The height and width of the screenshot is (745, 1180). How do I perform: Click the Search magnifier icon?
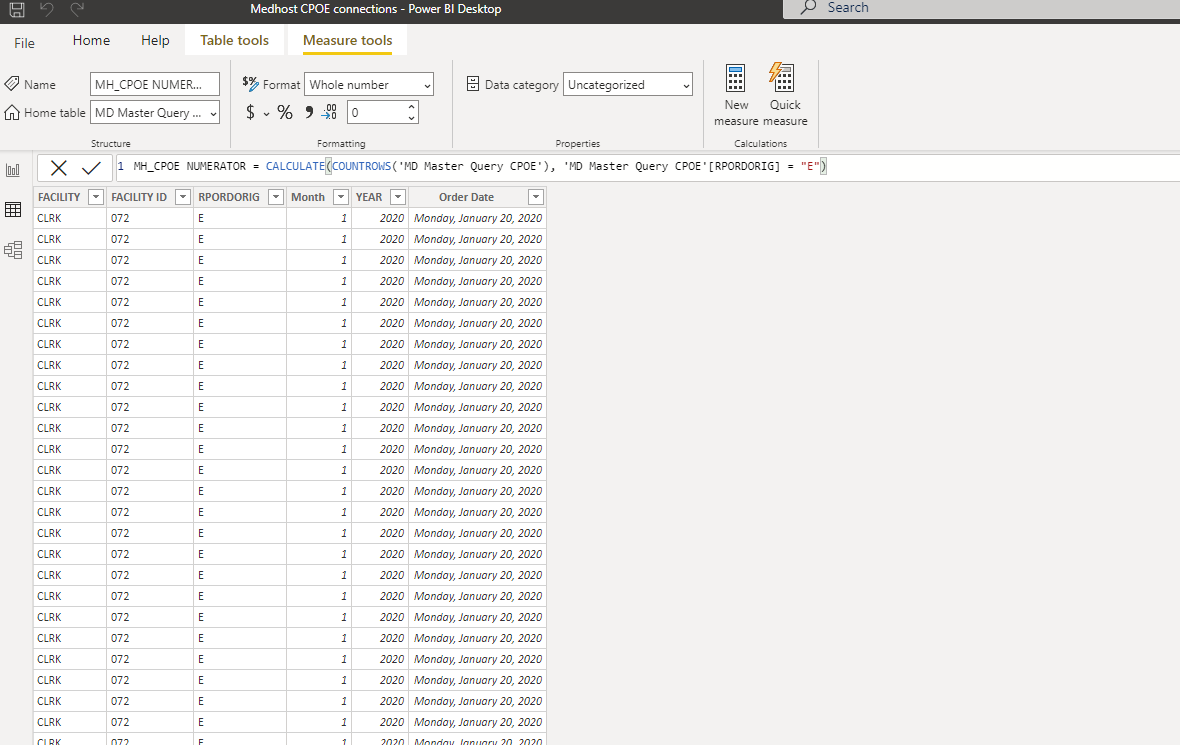point(808,8)
